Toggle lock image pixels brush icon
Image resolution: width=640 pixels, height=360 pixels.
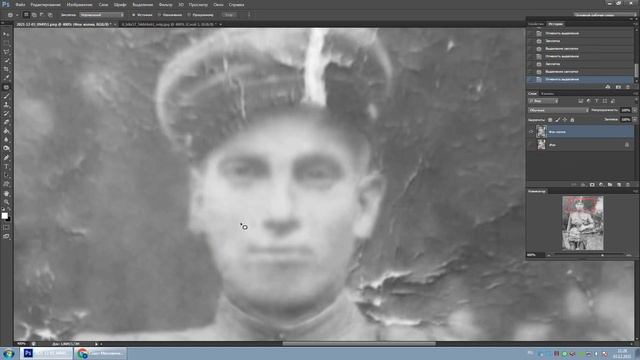(x=557, y=120)
